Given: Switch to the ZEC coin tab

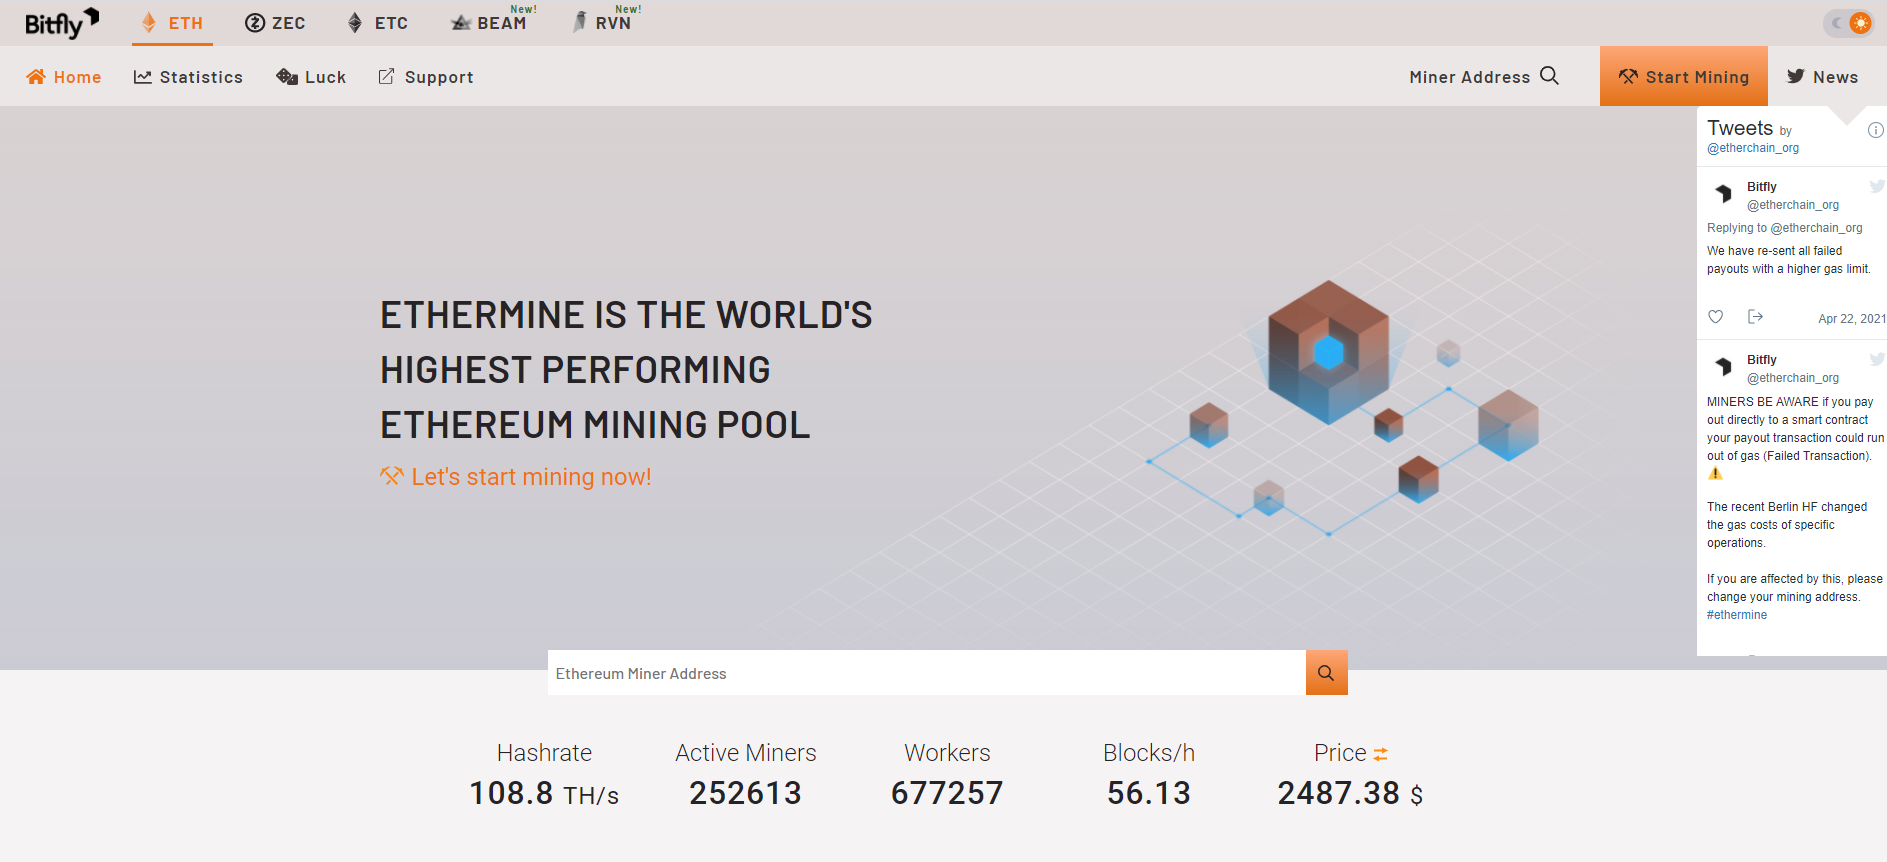Looking at the screenshot, I should point(275,23).
